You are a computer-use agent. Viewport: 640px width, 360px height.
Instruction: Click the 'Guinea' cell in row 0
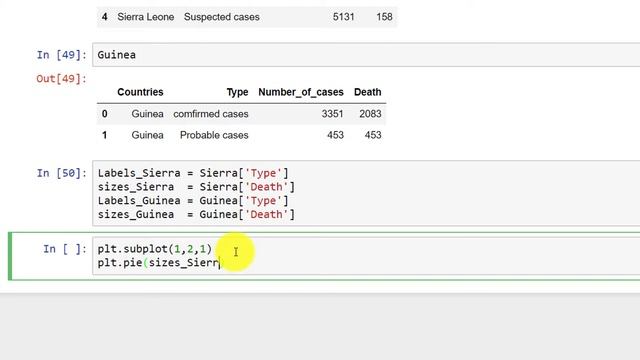click(147, 114)
